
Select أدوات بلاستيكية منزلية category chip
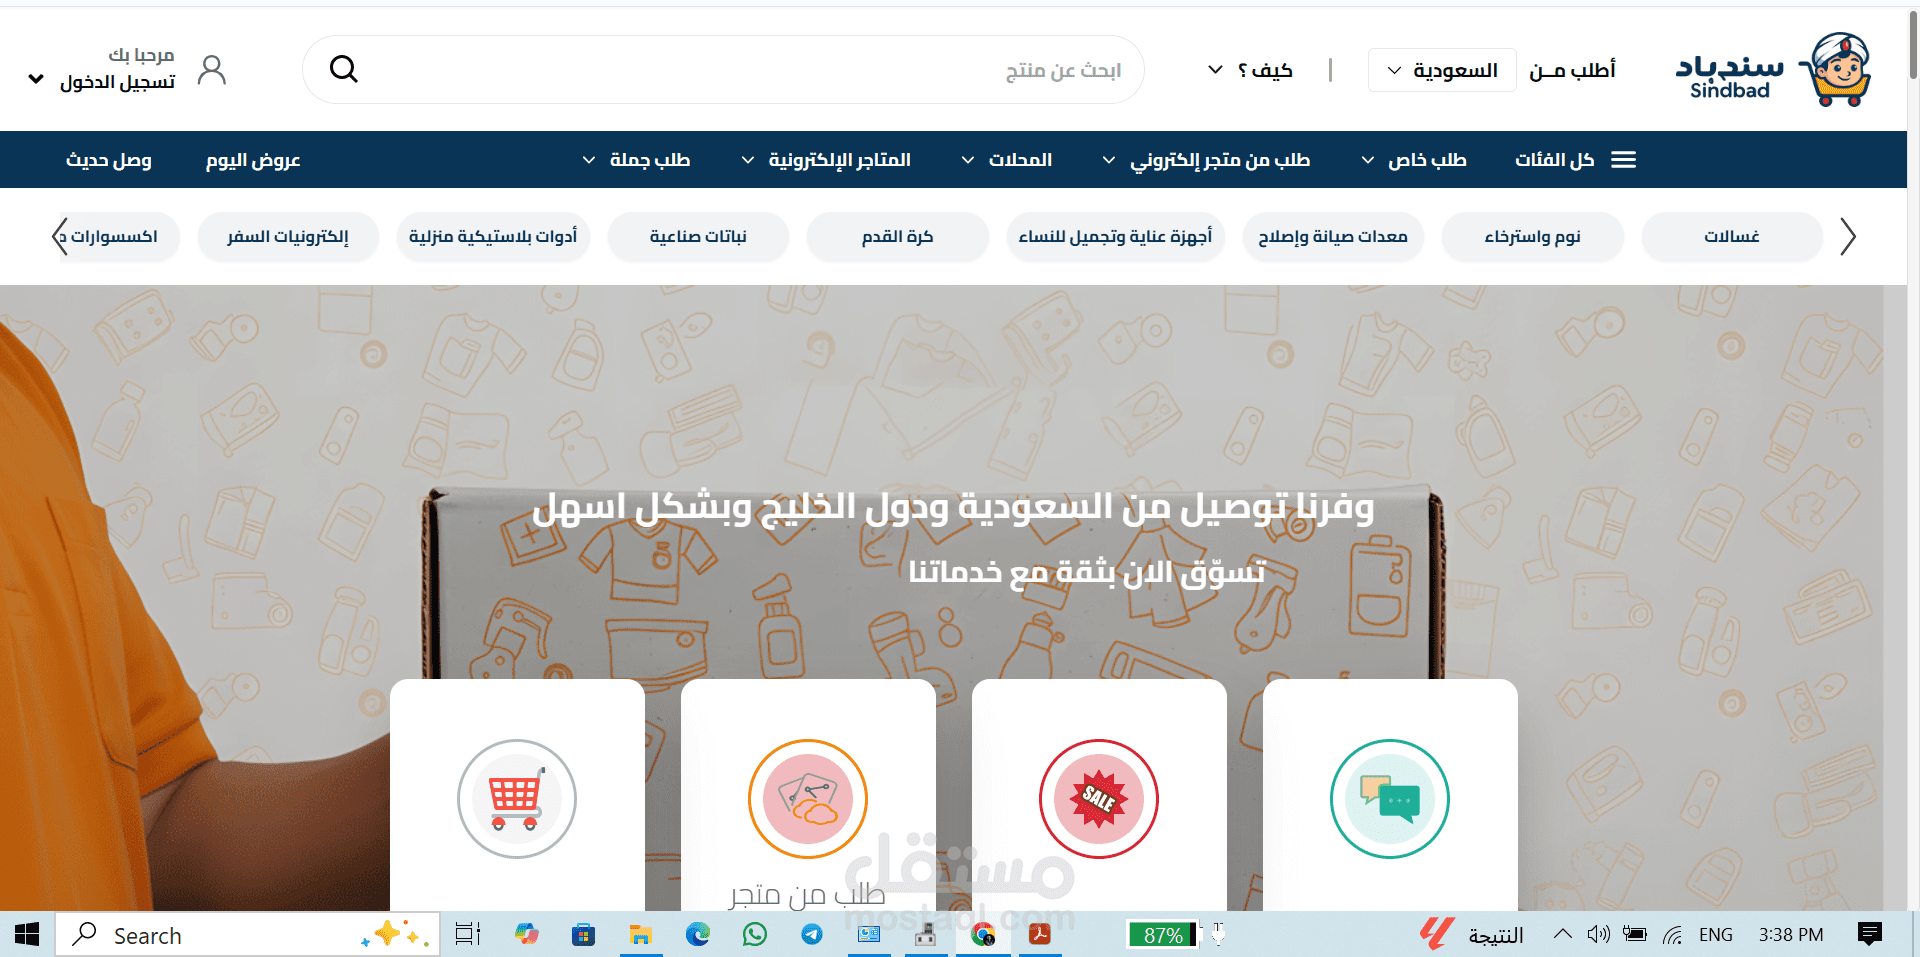click(x=493, y=237)
